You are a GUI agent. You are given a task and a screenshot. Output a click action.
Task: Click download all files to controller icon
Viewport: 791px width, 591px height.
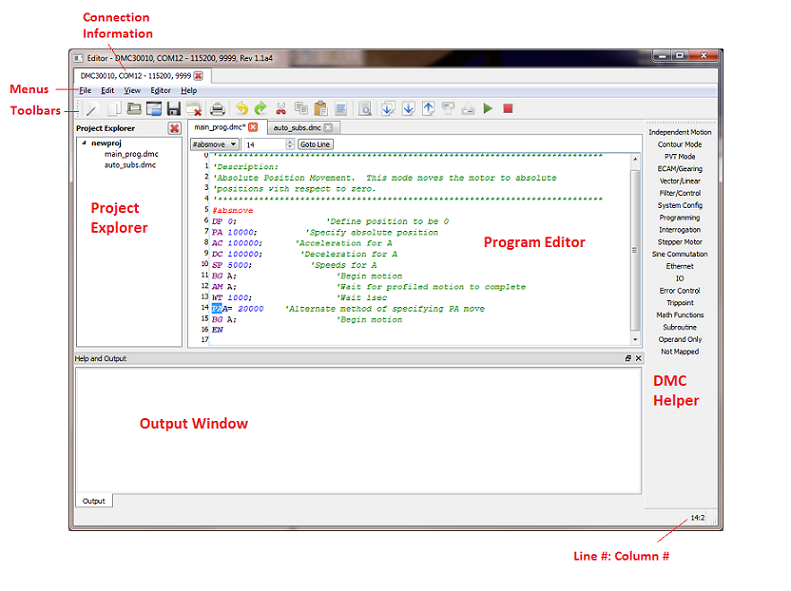click(x=388, y=108)
